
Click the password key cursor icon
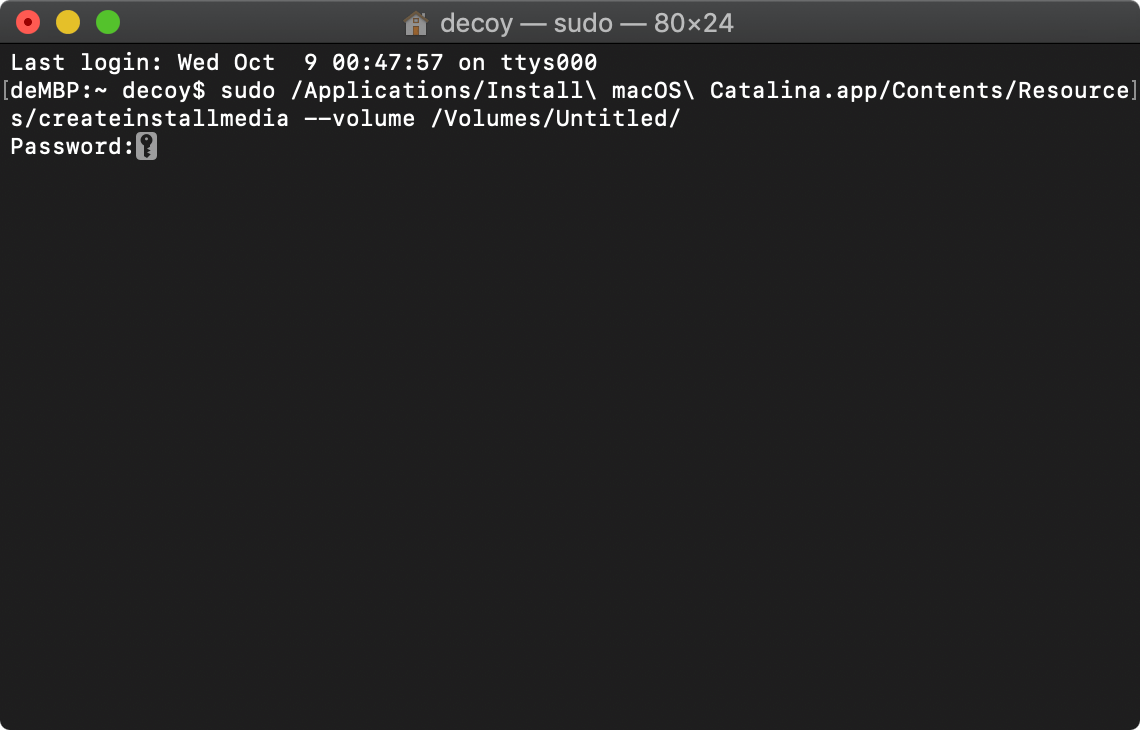[x=146, y=146]
